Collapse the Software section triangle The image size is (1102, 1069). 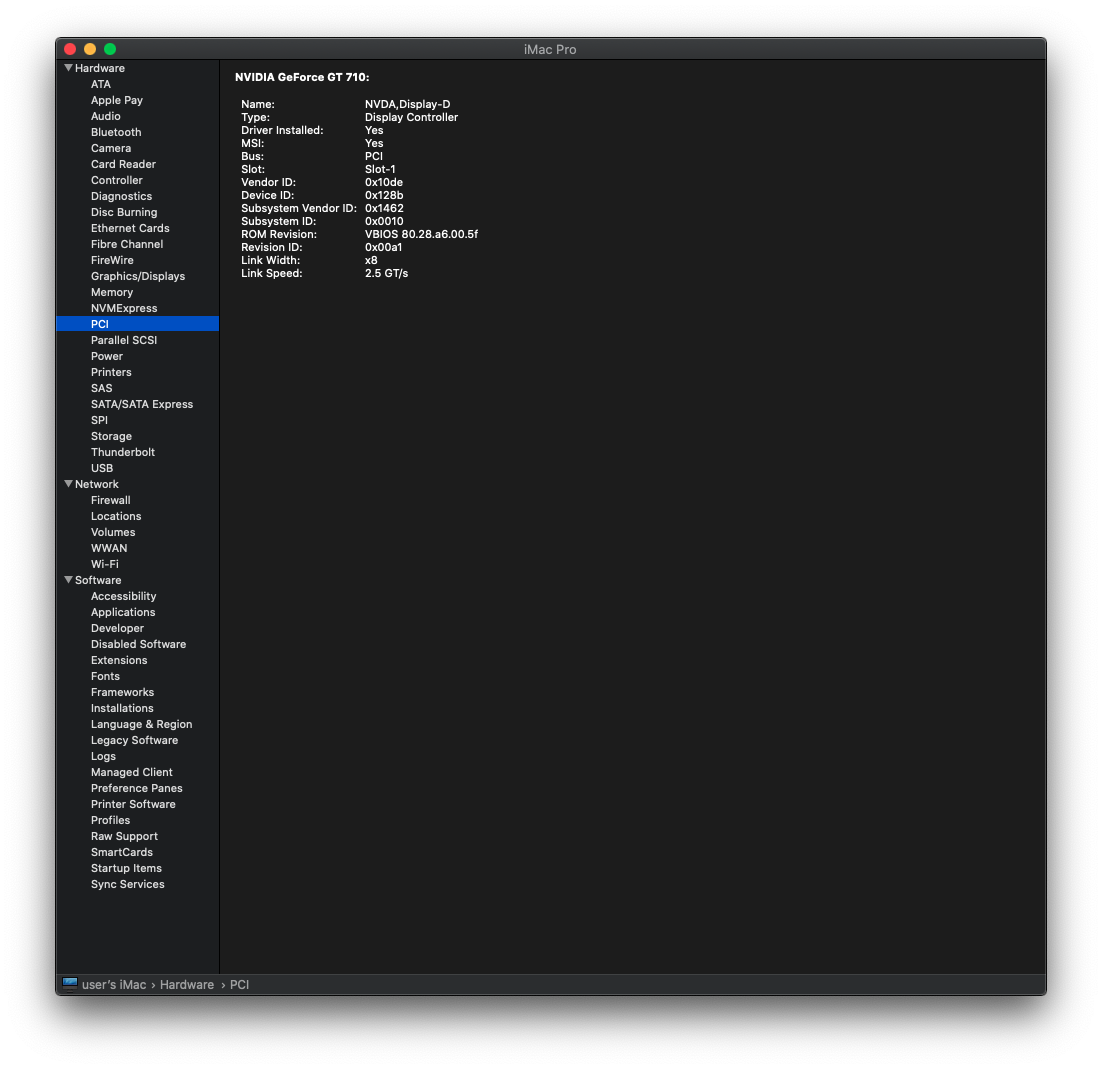pos(68,580)
